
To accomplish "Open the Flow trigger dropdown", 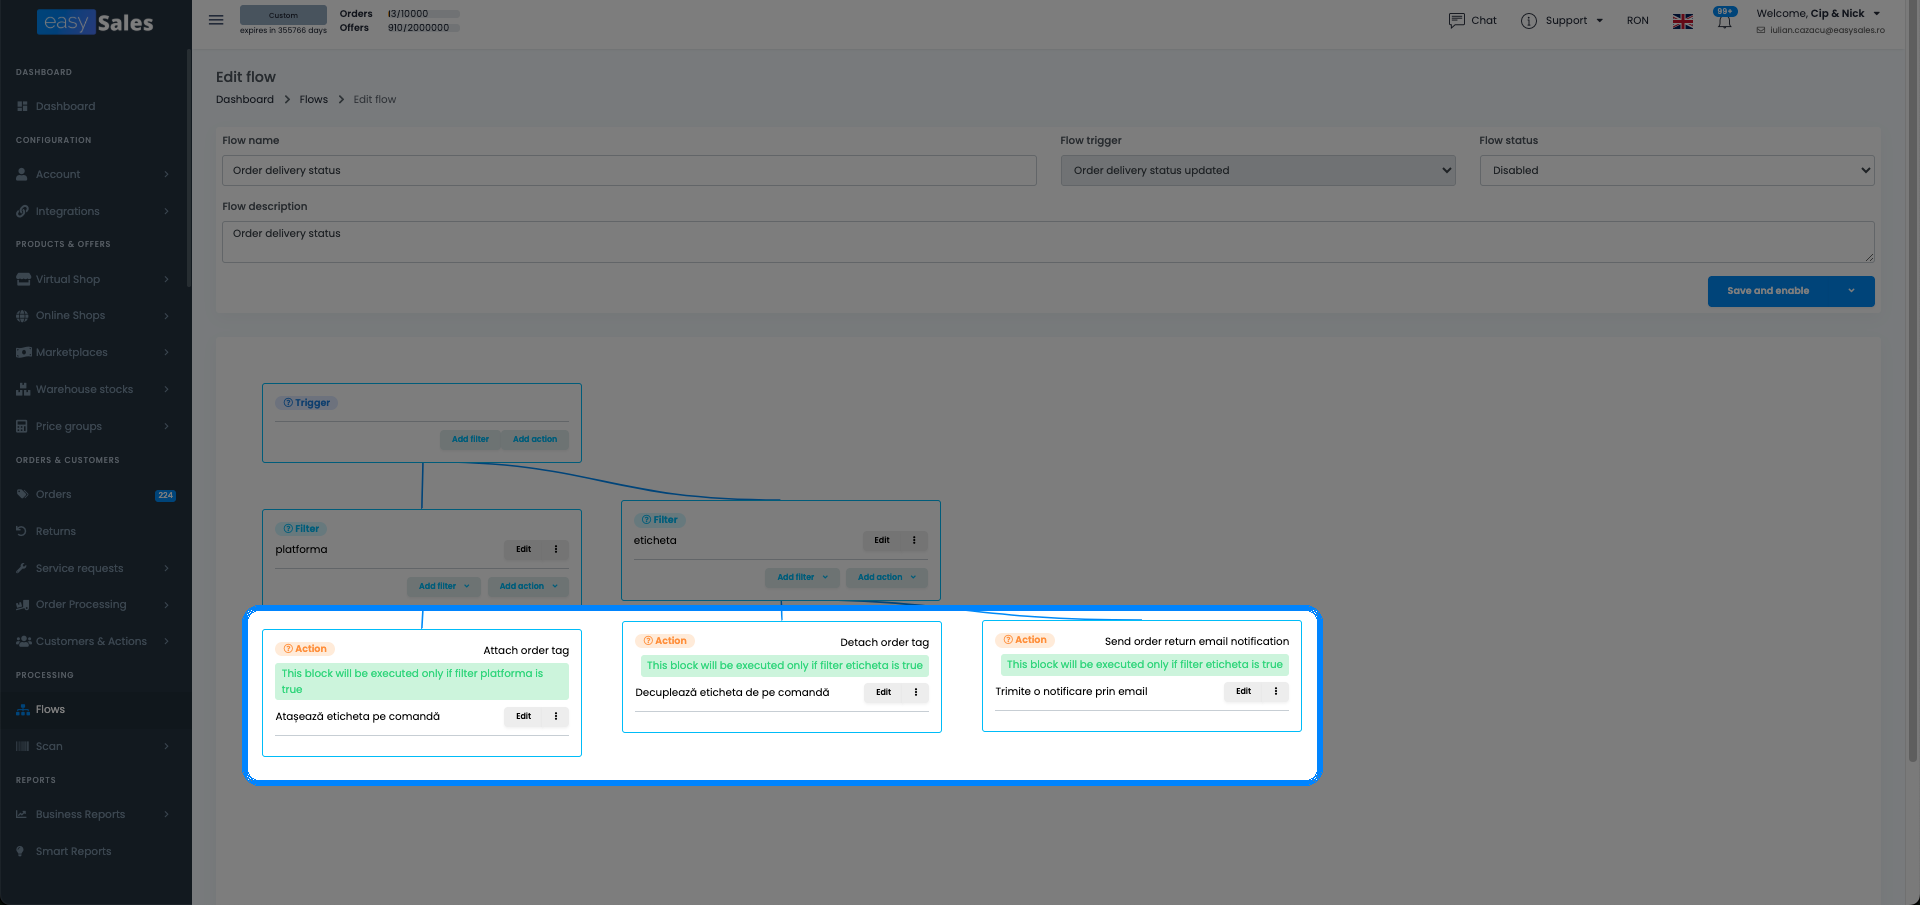I will tap(1258, 170).
